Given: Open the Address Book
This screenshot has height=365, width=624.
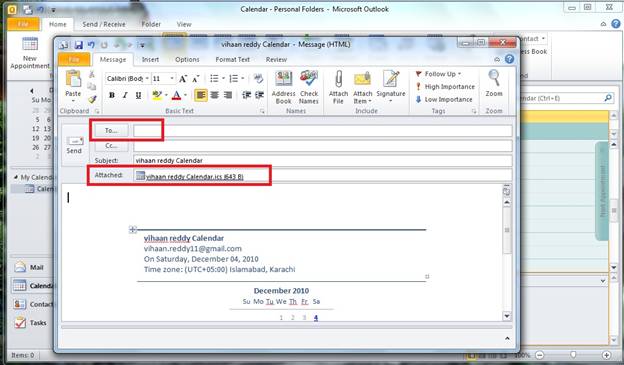Looking at the screenshot, I should point(283,87).
